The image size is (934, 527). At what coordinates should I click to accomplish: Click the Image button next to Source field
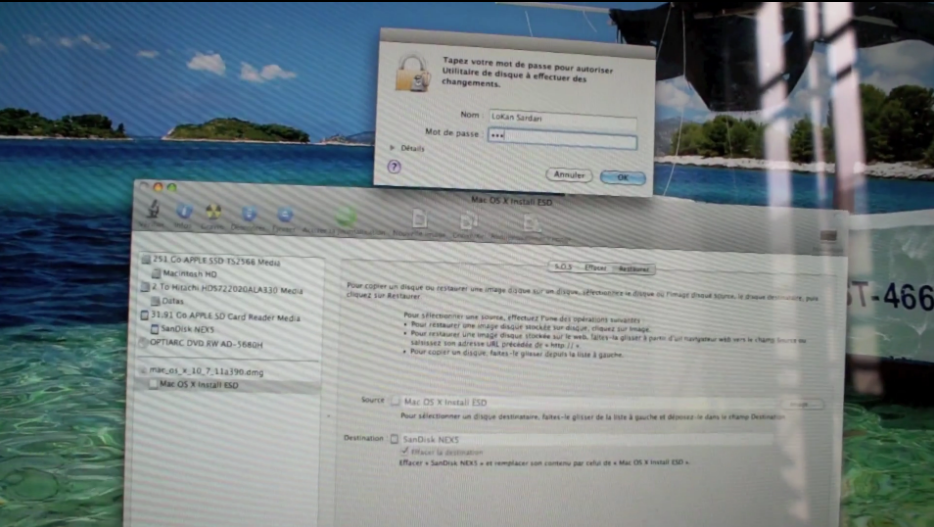pos(801,404)
